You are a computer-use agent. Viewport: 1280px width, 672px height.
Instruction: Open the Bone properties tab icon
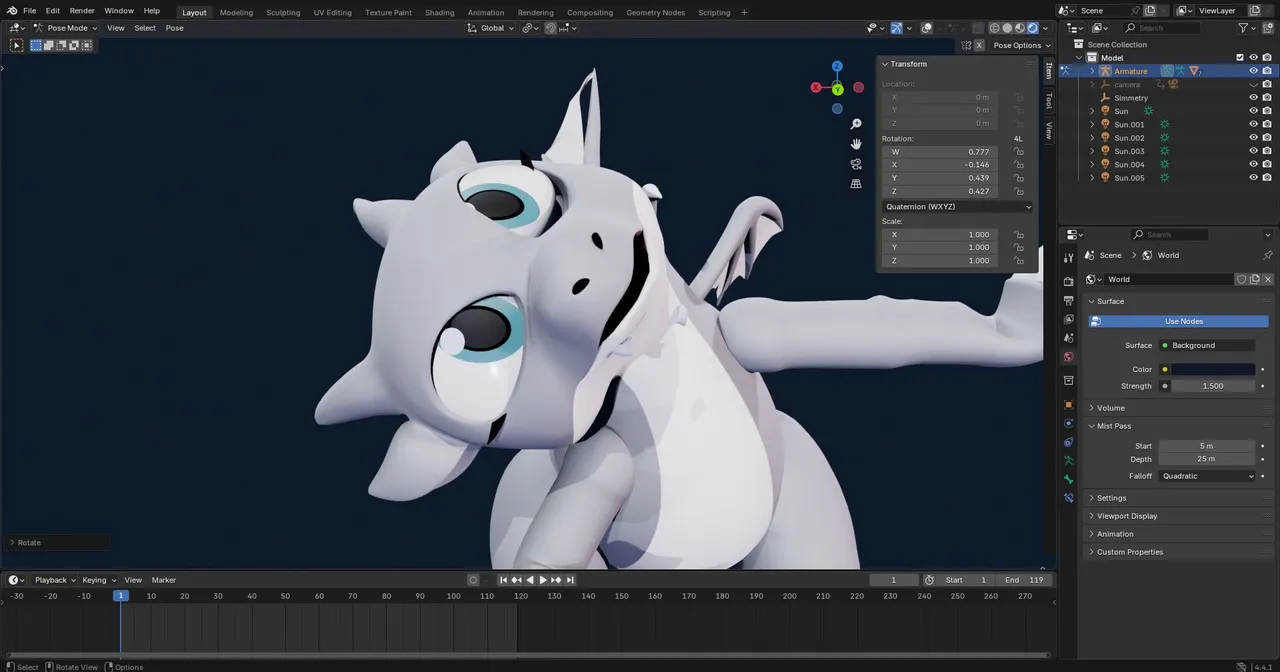click(x=1068, y=479)
